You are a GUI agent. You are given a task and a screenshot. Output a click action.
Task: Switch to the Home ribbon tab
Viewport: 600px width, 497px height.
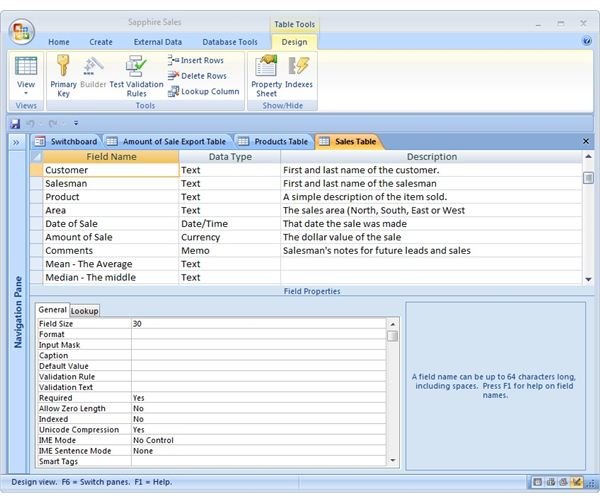pyautogui.click(x=59, y=42)
